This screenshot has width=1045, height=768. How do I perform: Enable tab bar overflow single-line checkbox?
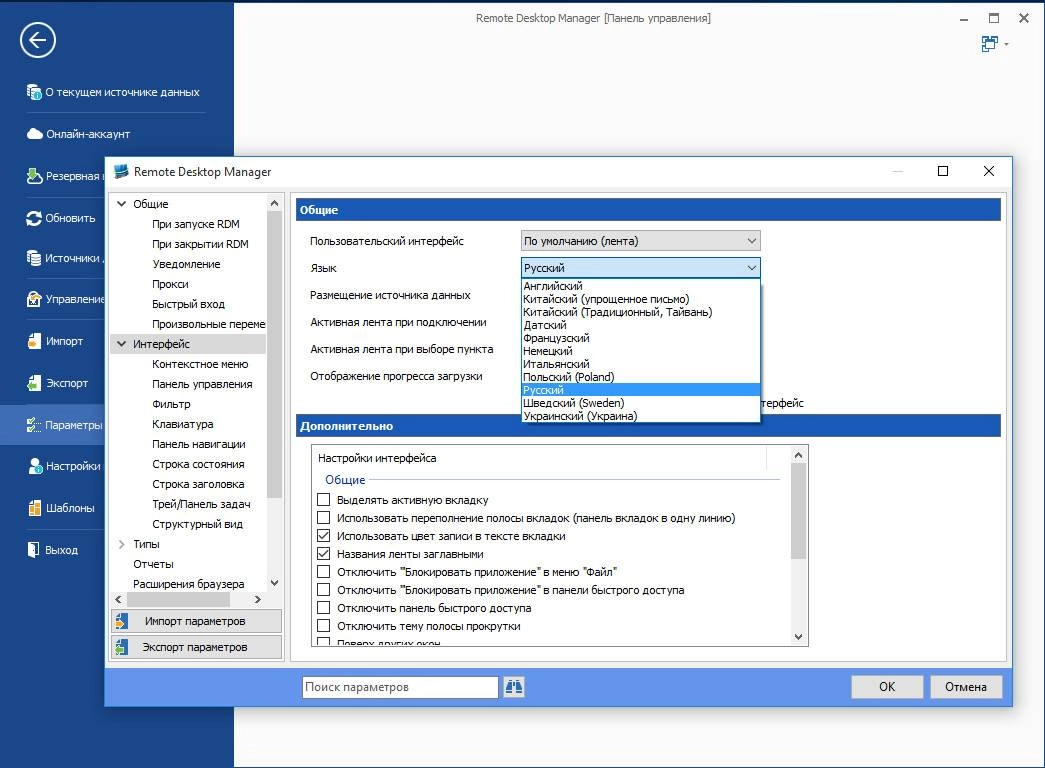click(x=323, y=517)
